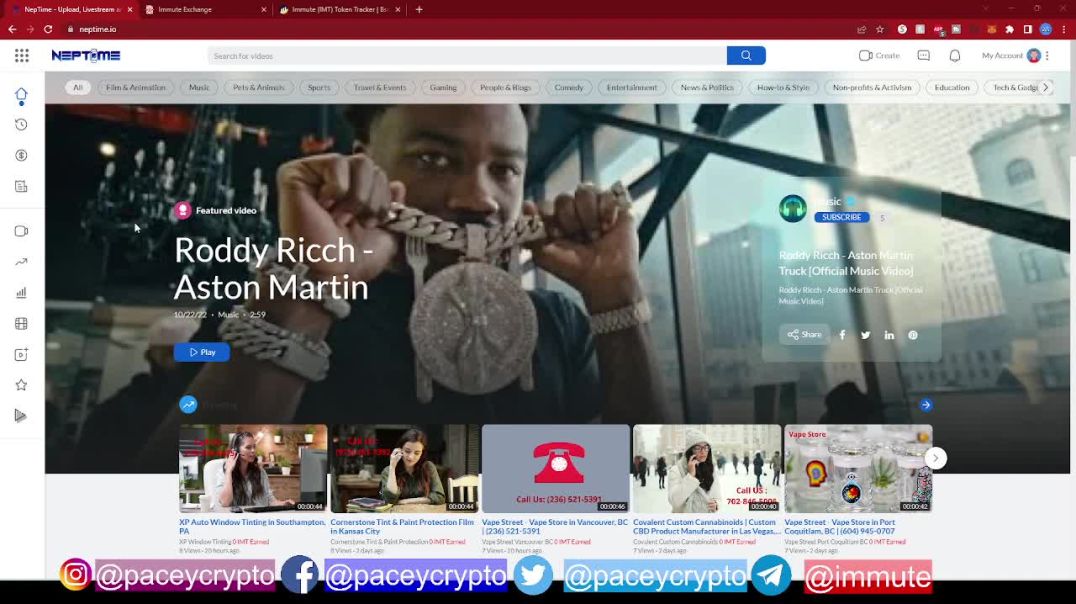Show next videos with carousel arrow

935,458
